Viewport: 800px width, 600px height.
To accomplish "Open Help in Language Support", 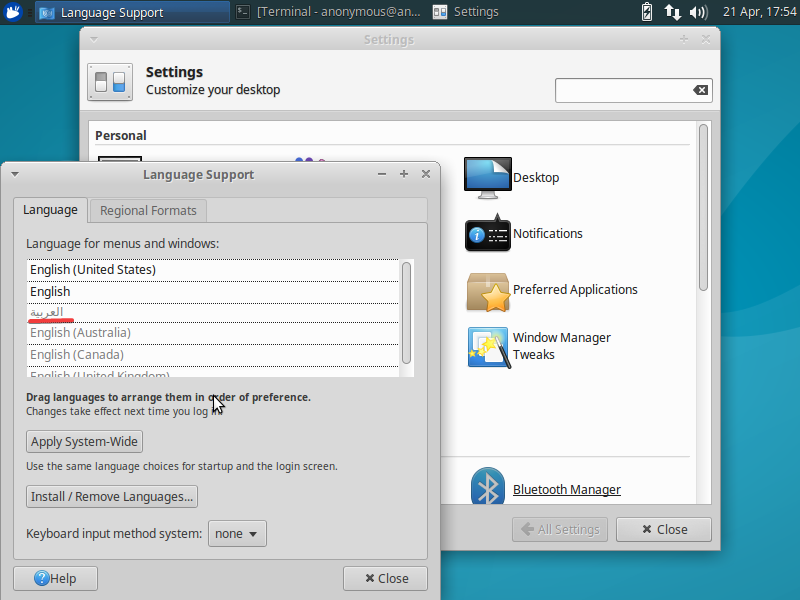I will pos(55,578).
